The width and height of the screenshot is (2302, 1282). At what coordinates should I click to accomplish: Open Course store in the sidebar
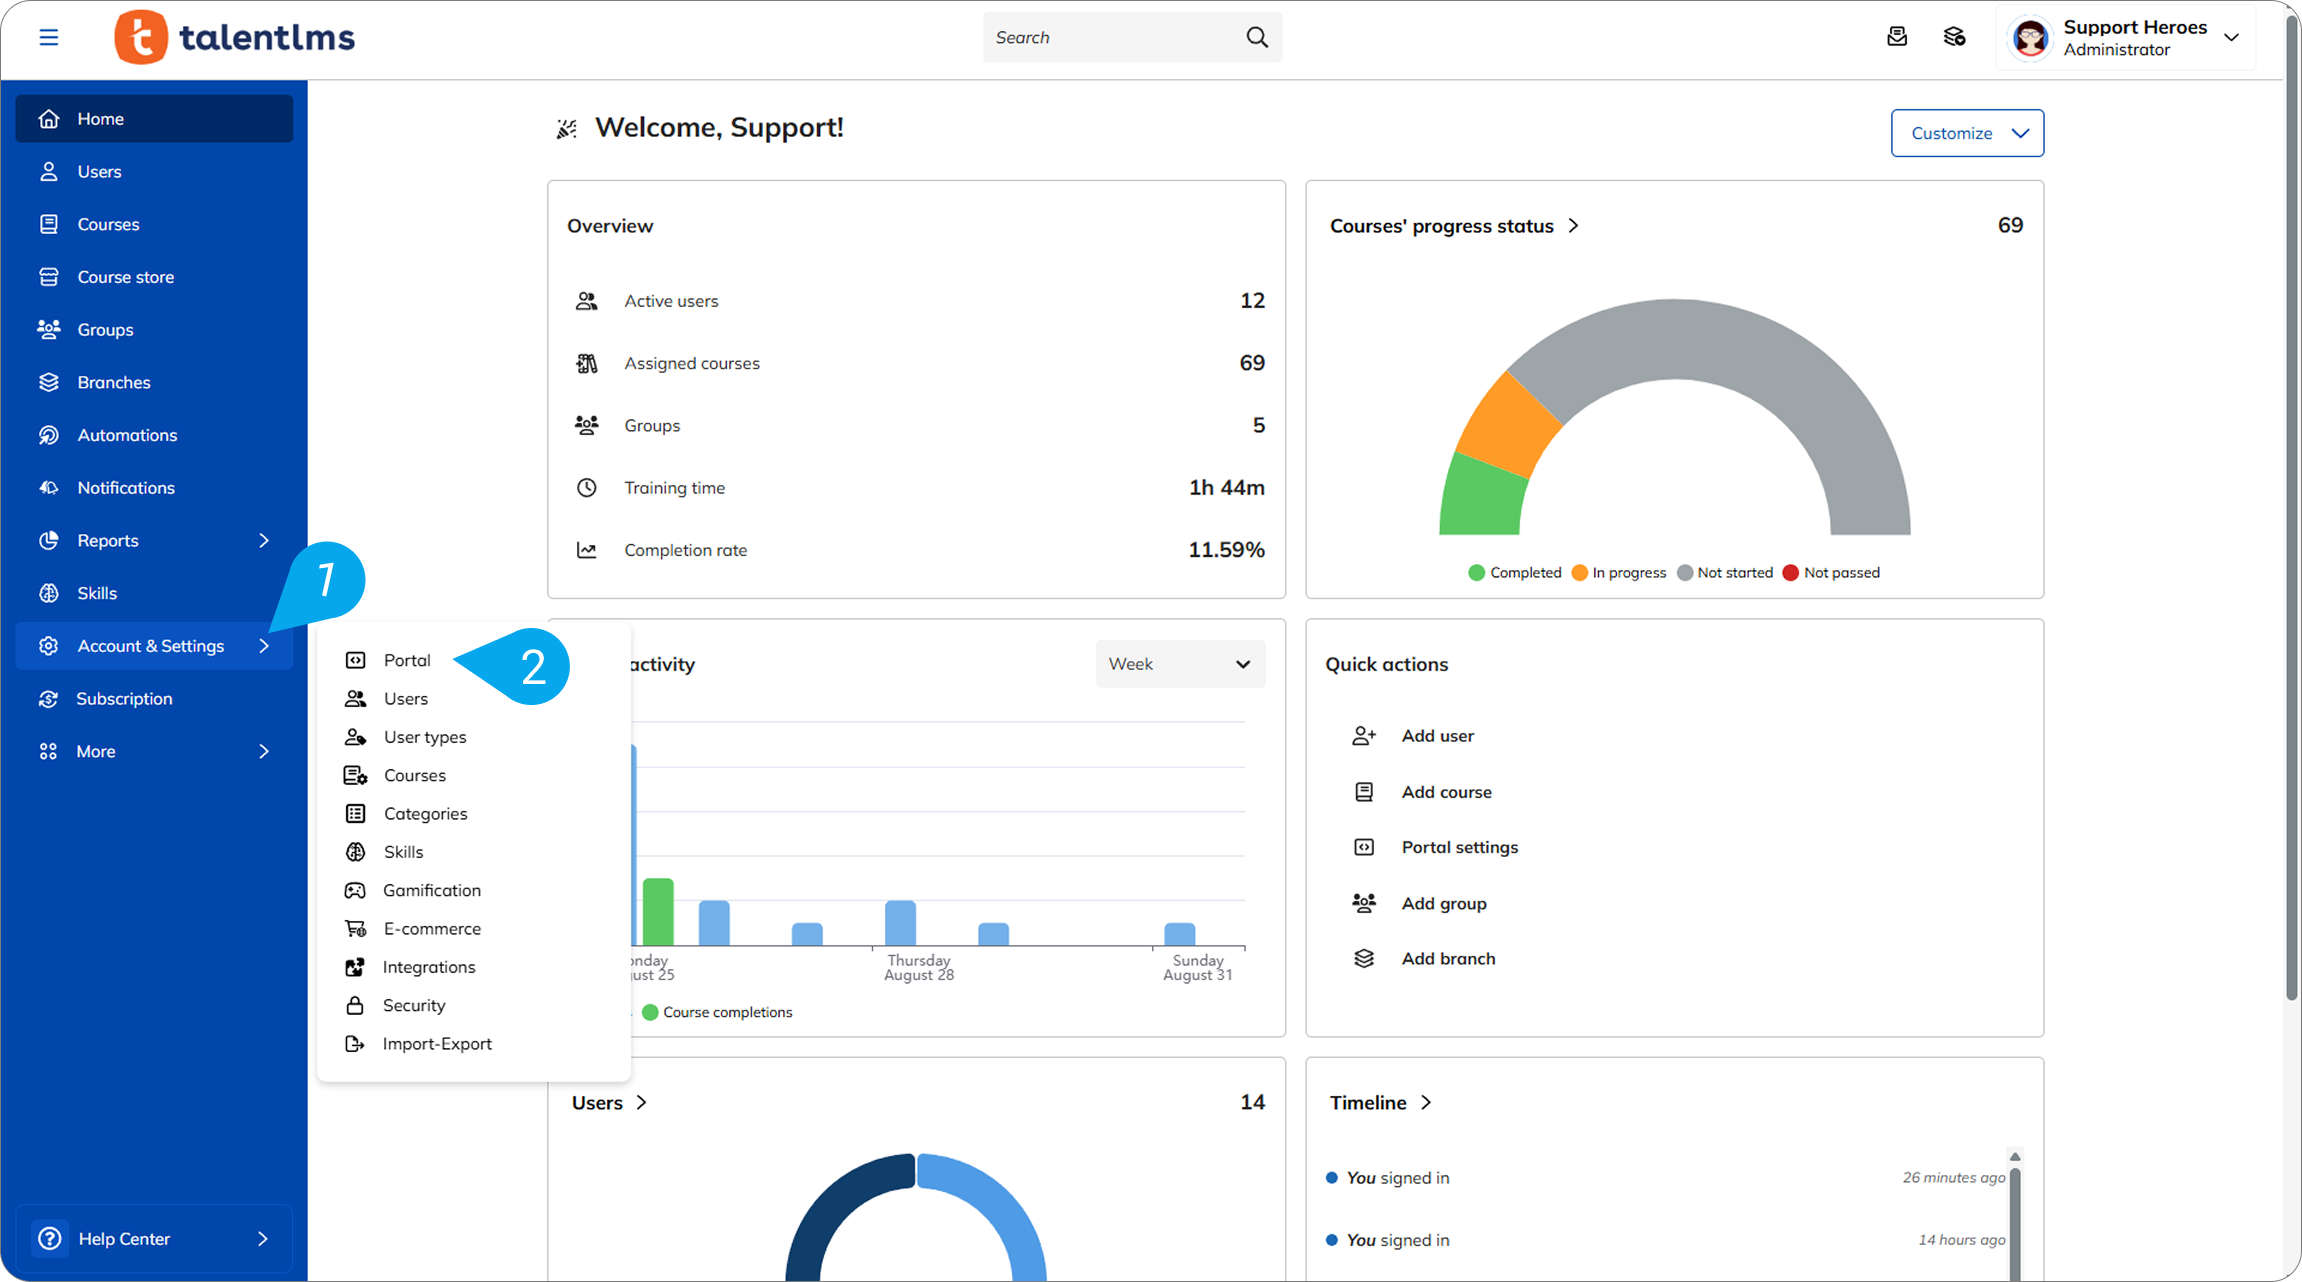pos(126,277)
